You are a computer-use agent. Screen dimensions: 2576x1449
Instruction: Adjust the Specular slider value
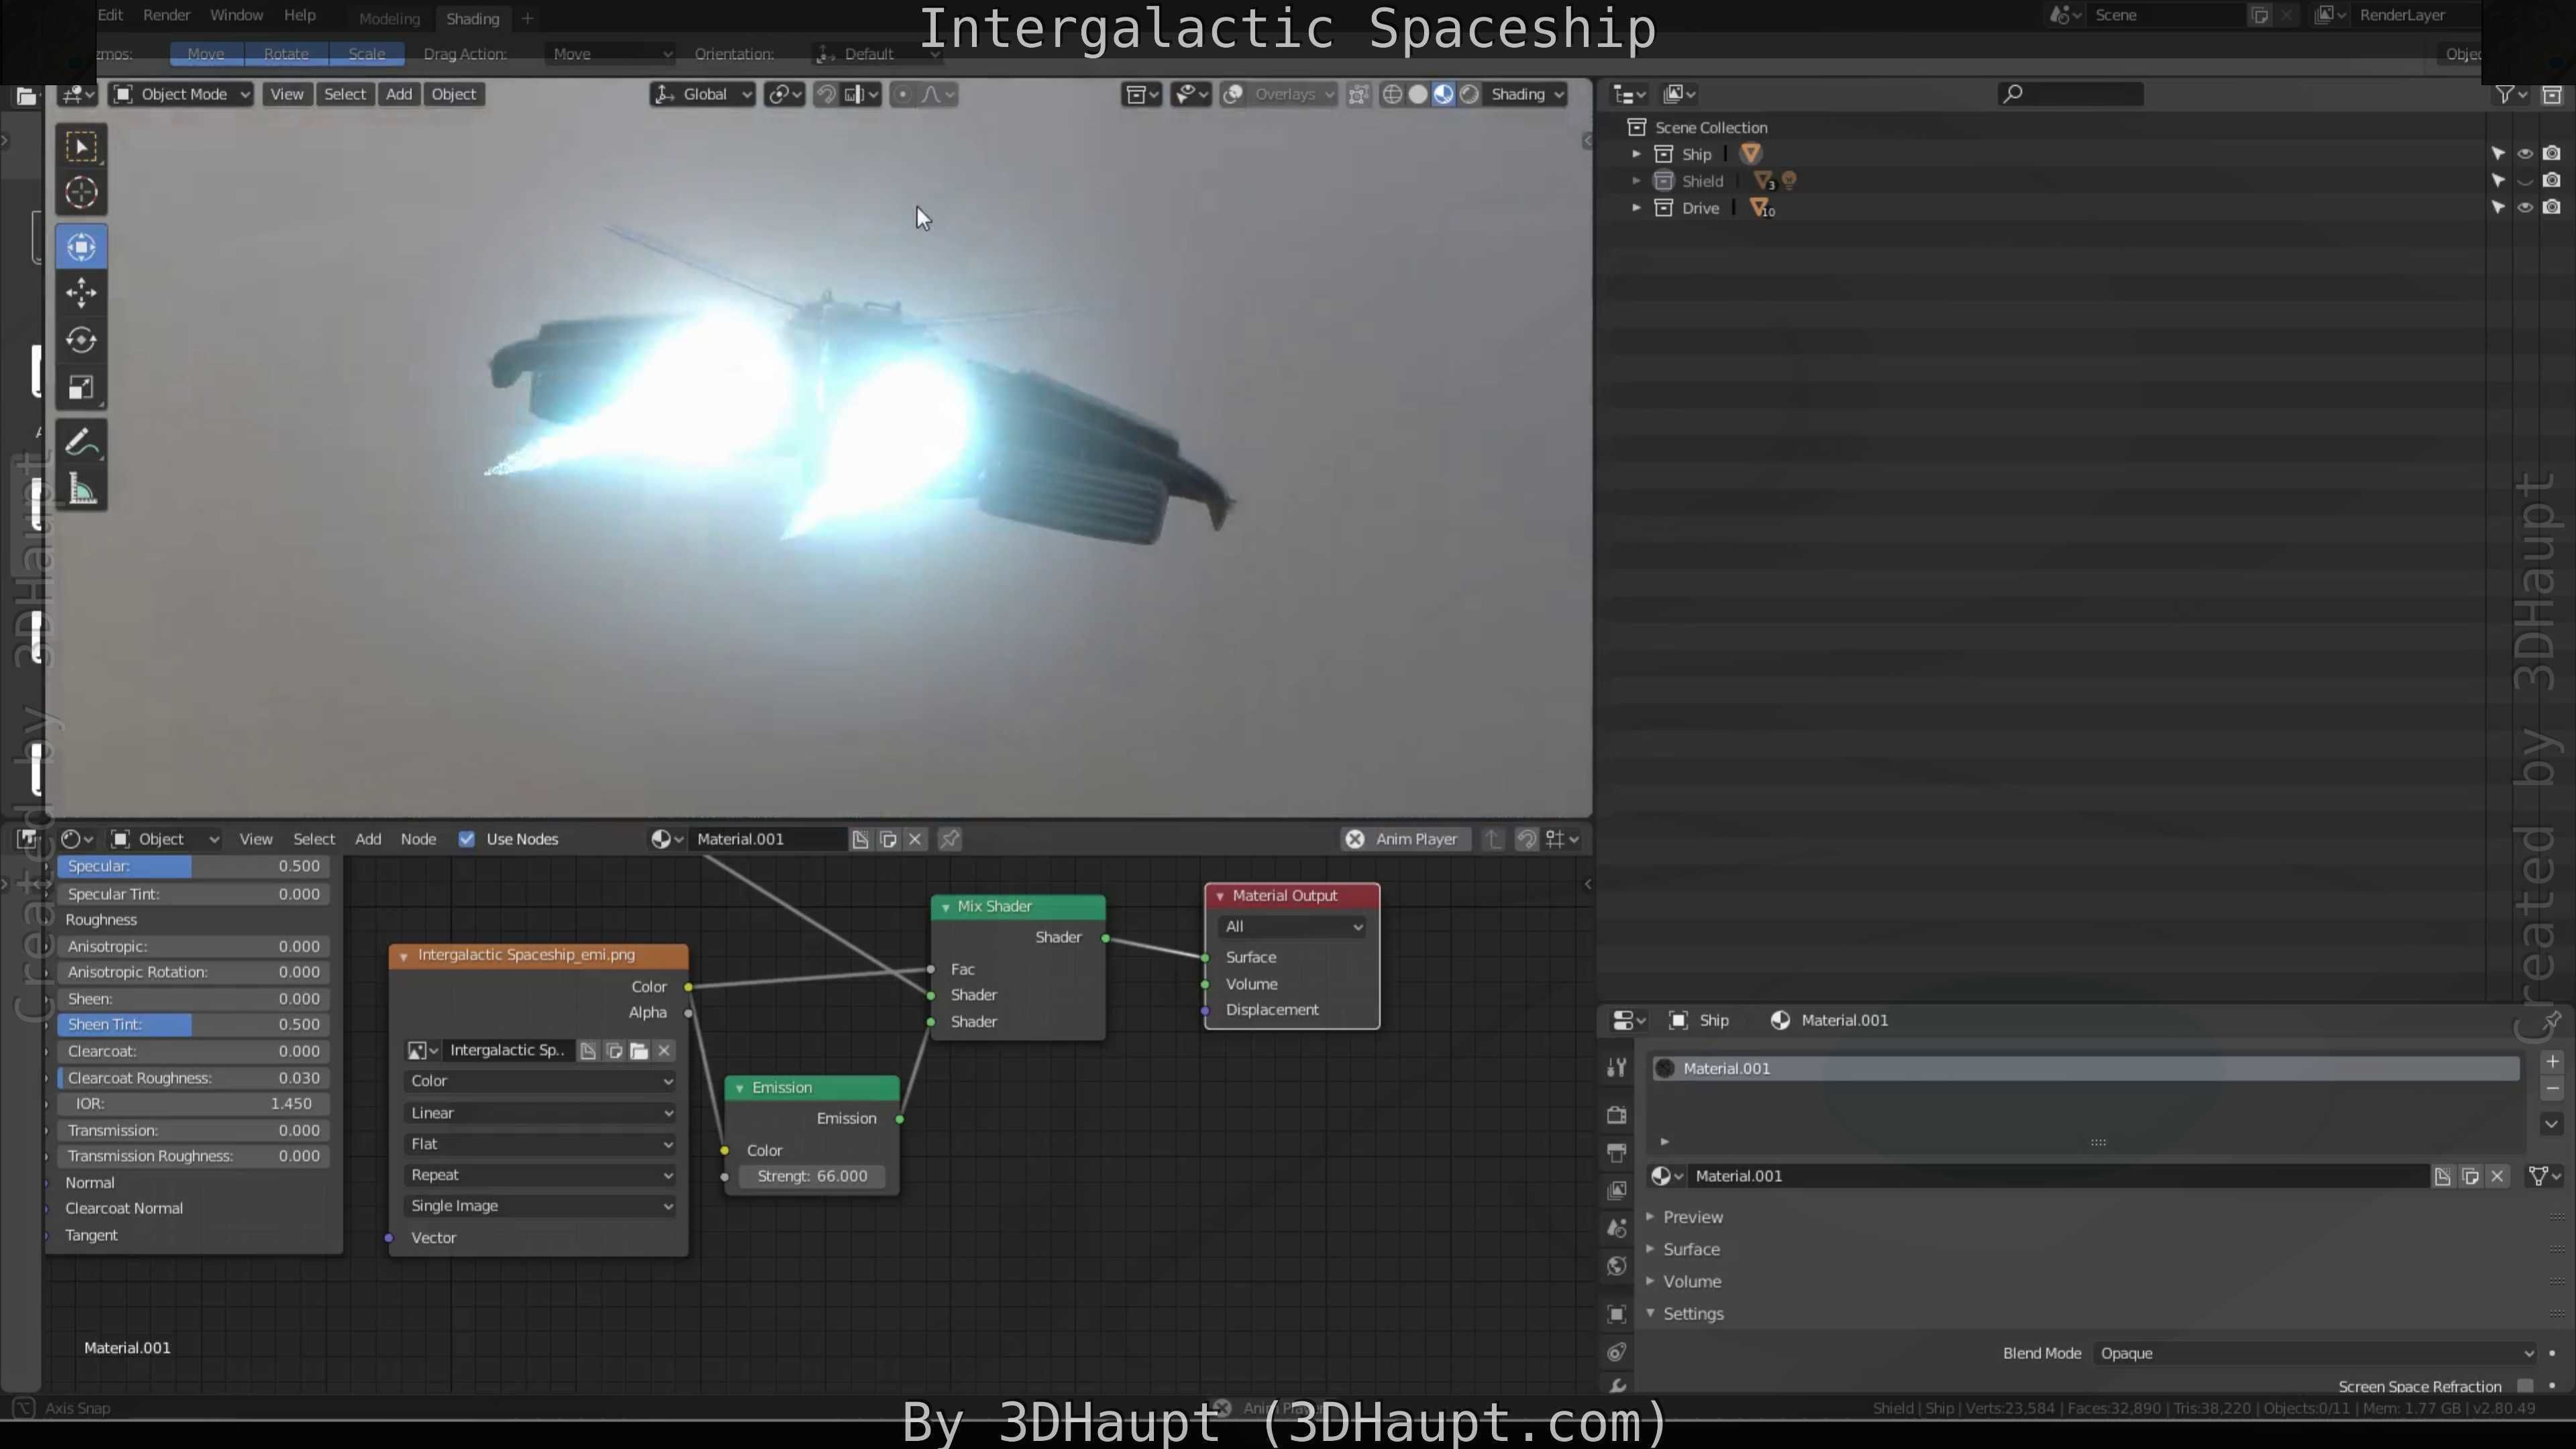click(193, 866)
